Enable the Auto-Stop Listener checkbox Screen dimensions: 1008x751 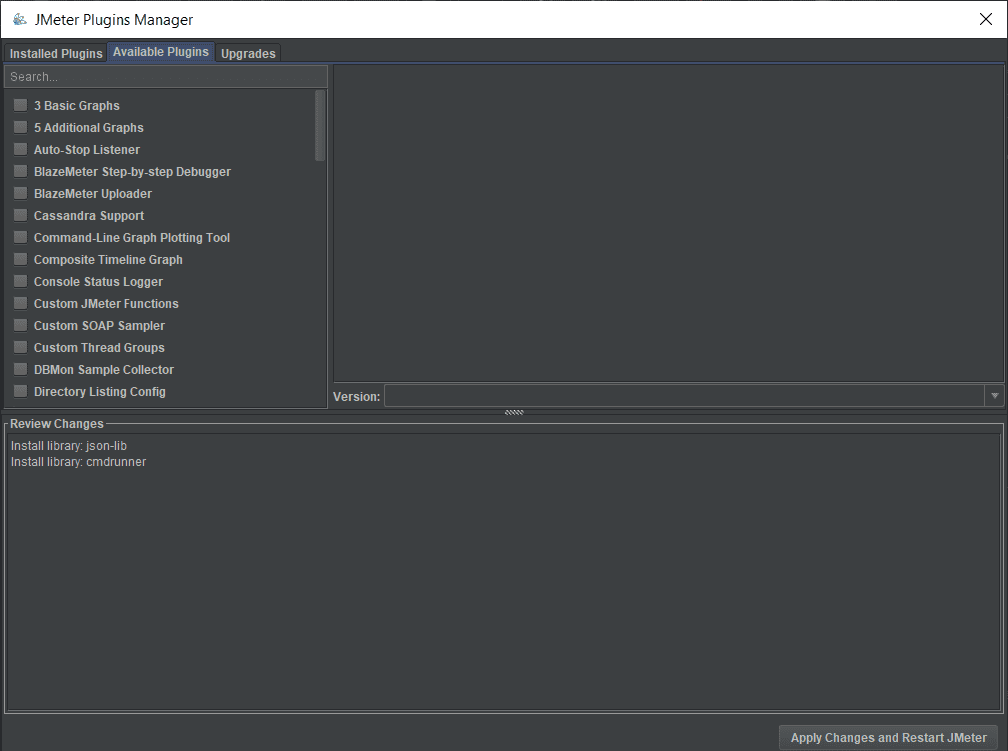click(x=21, y=149)
